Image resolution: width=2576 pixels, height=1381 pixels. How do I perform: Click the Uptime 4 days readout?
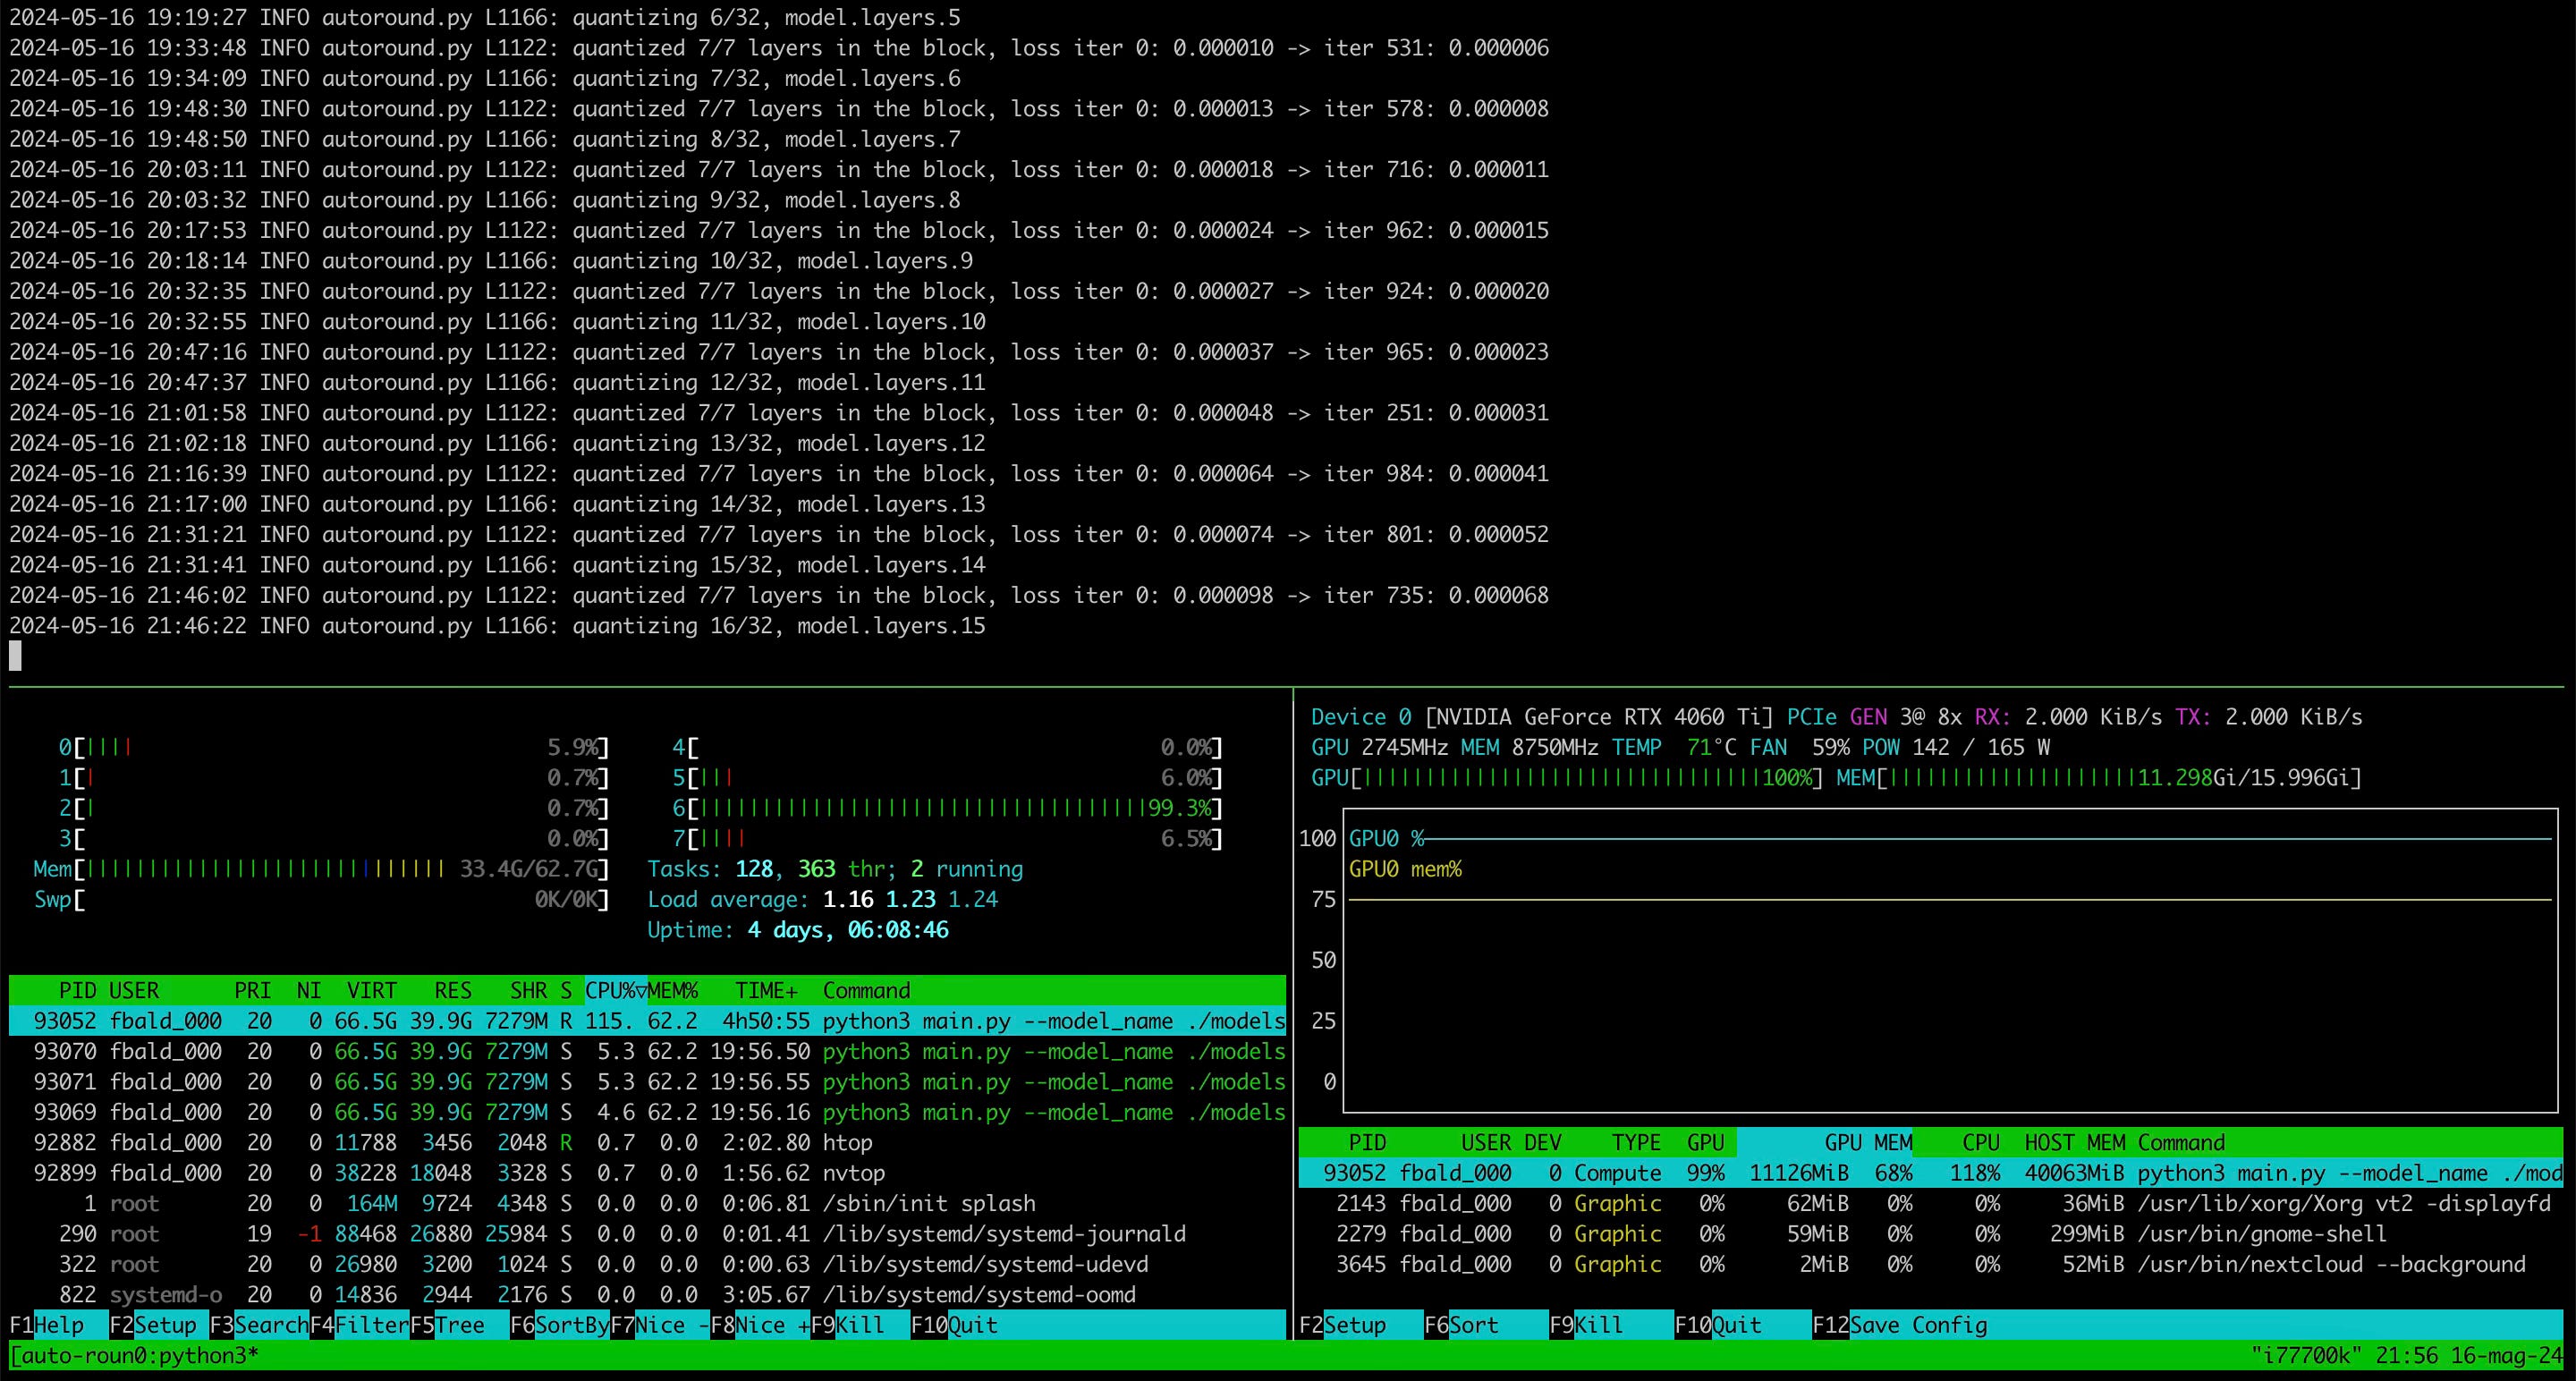[x=797, y=930]
